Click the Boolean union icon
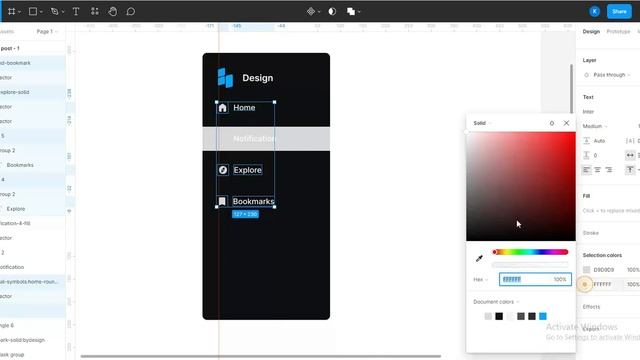 351,11
